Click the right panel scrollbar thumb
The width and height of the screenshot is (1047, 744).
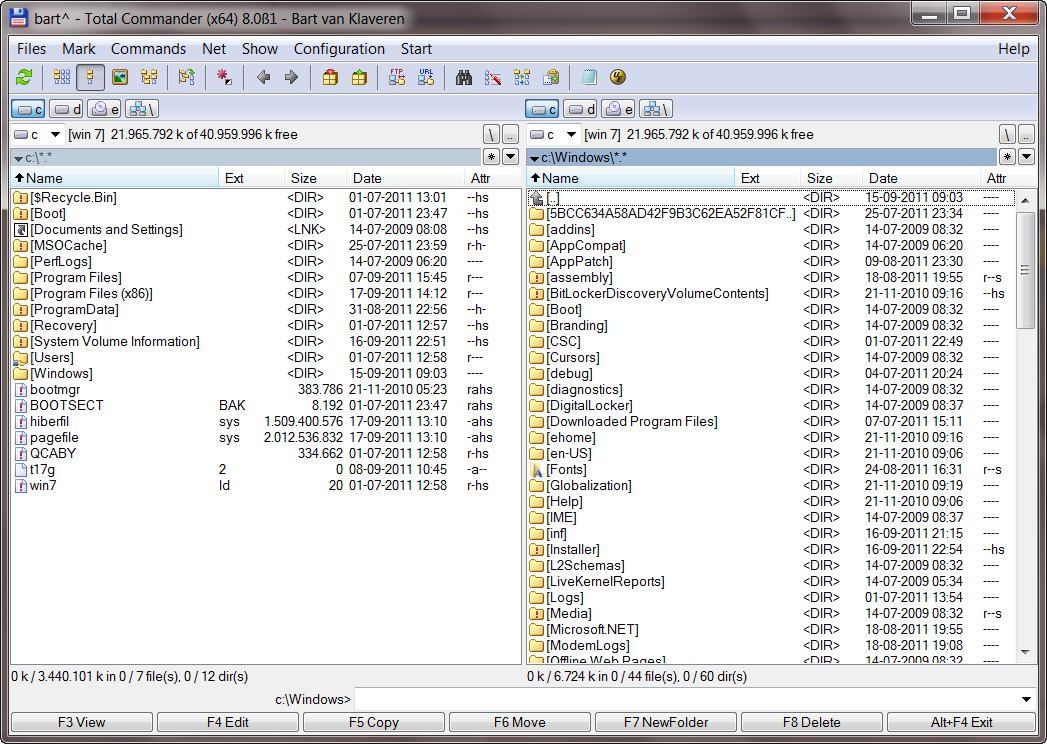coord(1025,270)
